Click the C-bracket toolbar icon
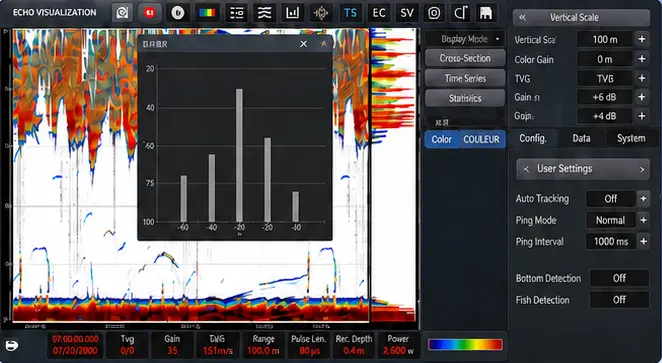662x363 pixels. click(x=461, y=13)
